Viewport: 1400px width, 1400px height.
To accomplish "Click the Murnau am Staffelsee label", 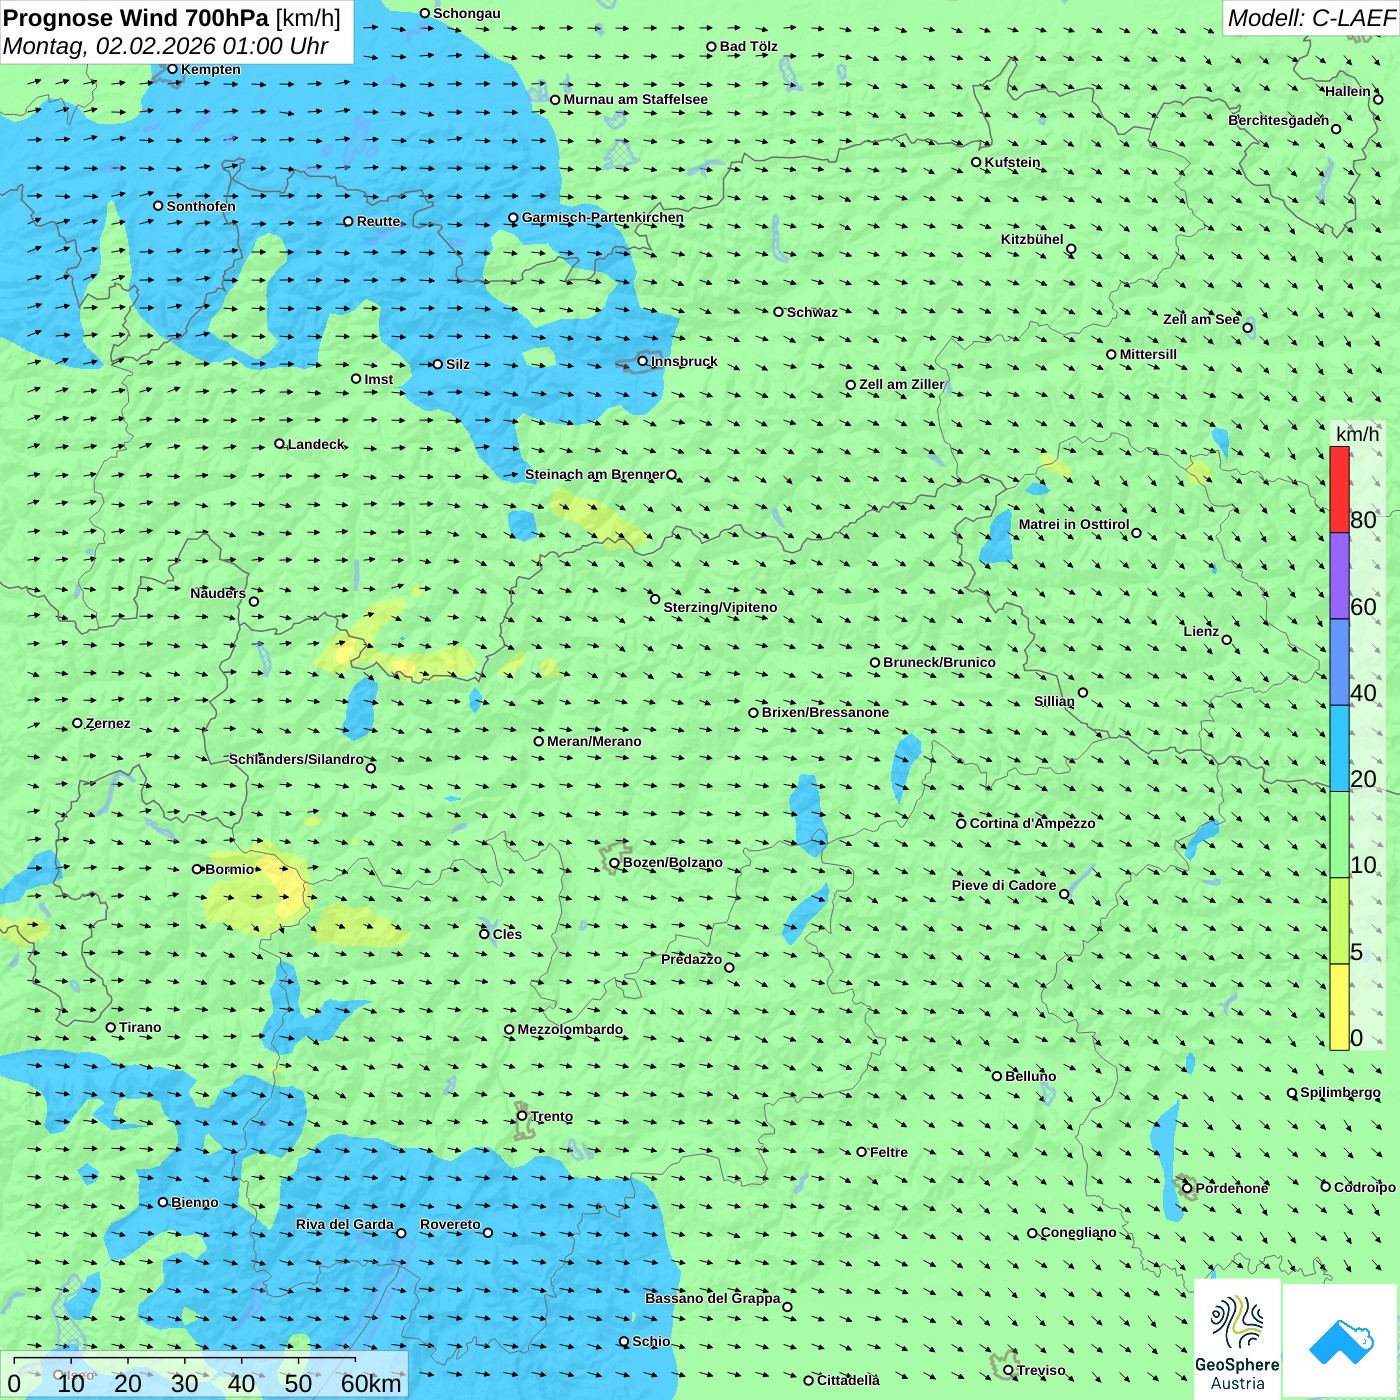I will click(636, 99).
